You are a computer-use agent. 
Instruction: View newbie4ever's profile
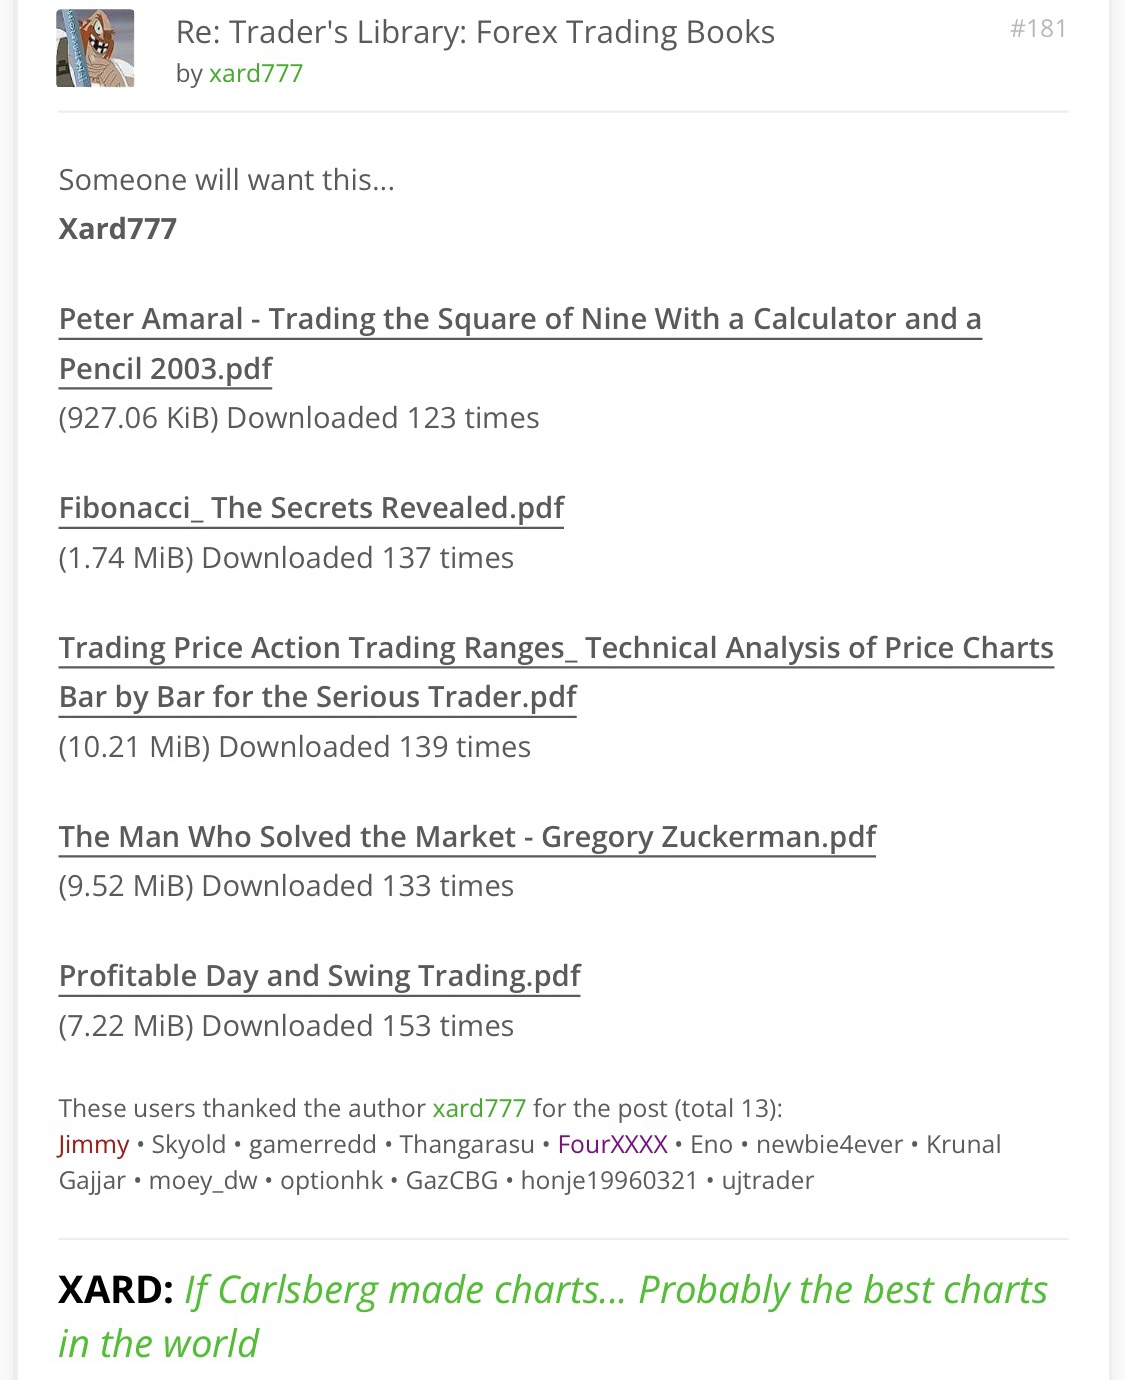829,1145
